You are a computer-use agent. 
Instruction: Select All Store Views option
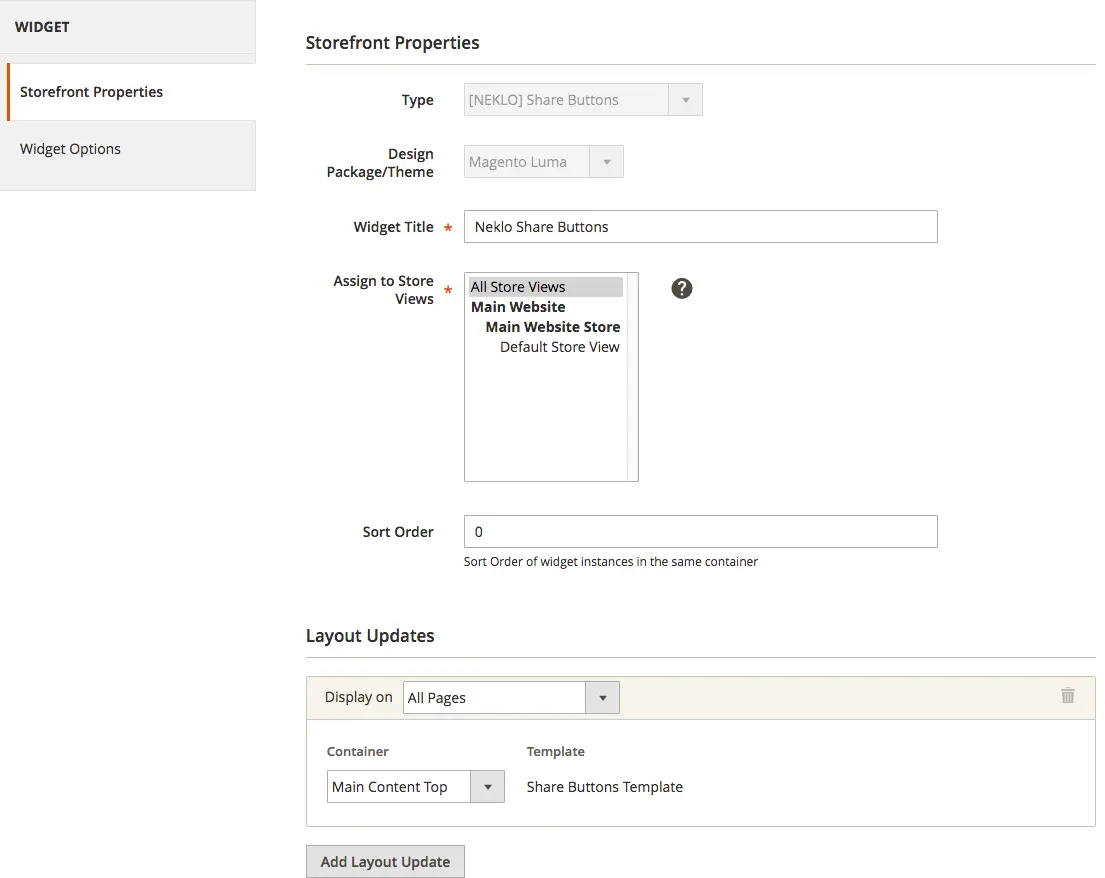(546, 287)
